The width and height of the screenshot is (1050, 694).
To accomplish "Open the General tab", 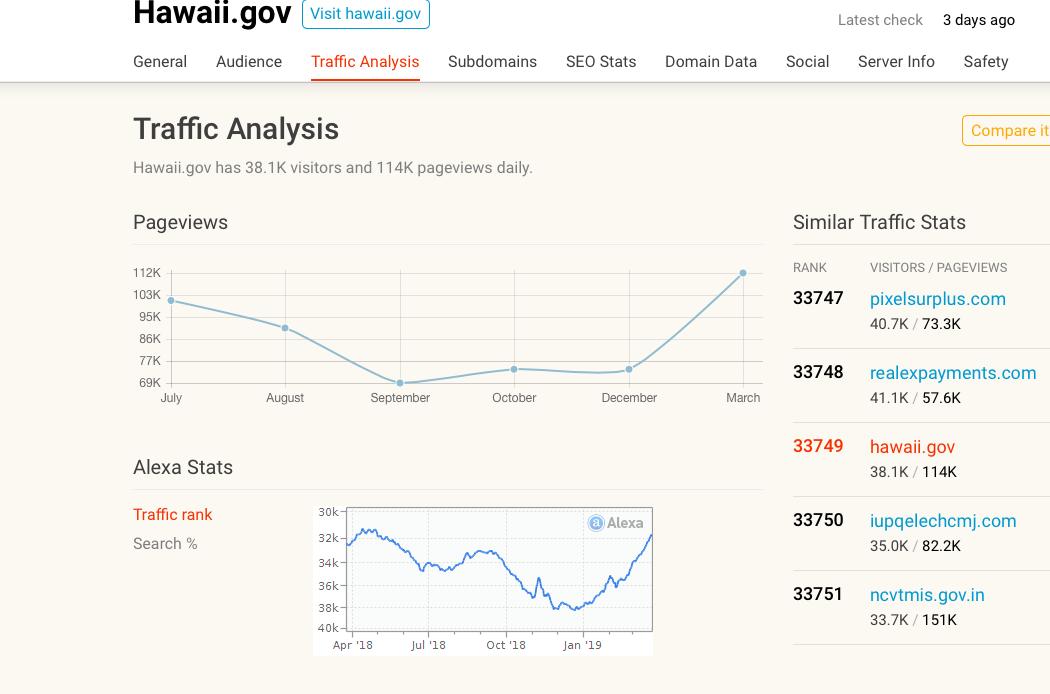I will click(x=160, y=62).
